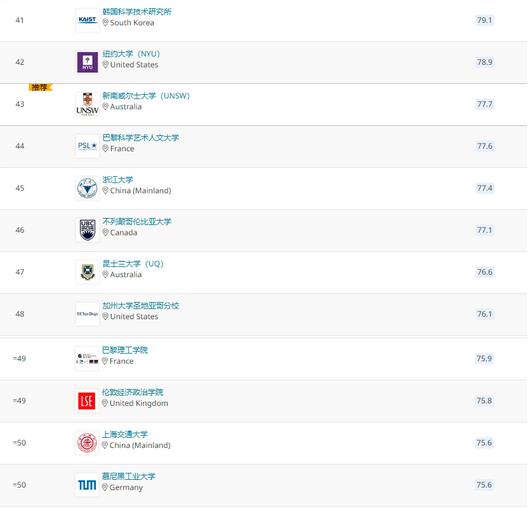Screen dimensions: 529x508
Task: Open the UNSW crest logo
Action: point(87,104)
